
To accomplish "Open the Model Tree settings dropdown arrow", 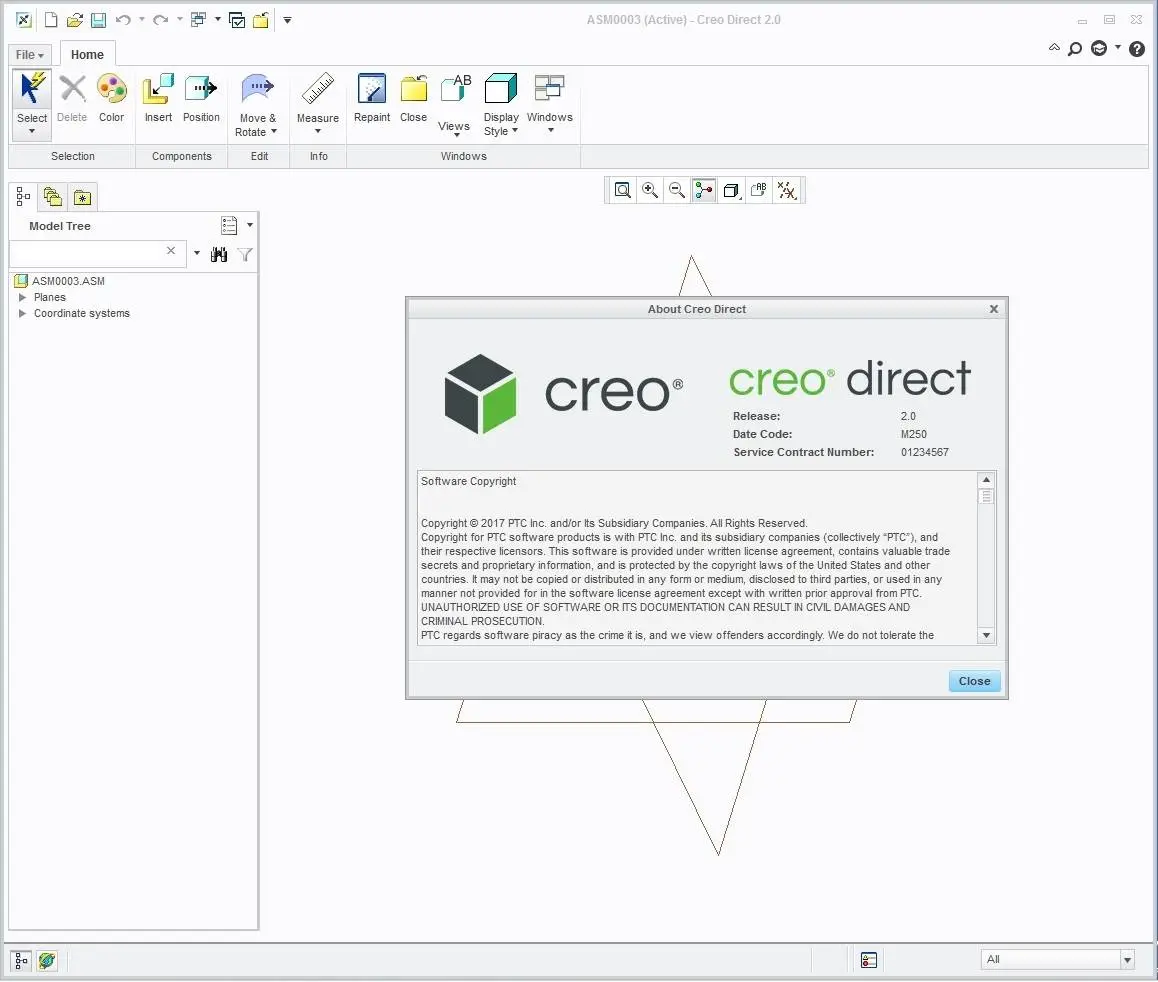I will pyautogui.click(x=250, y=225).
